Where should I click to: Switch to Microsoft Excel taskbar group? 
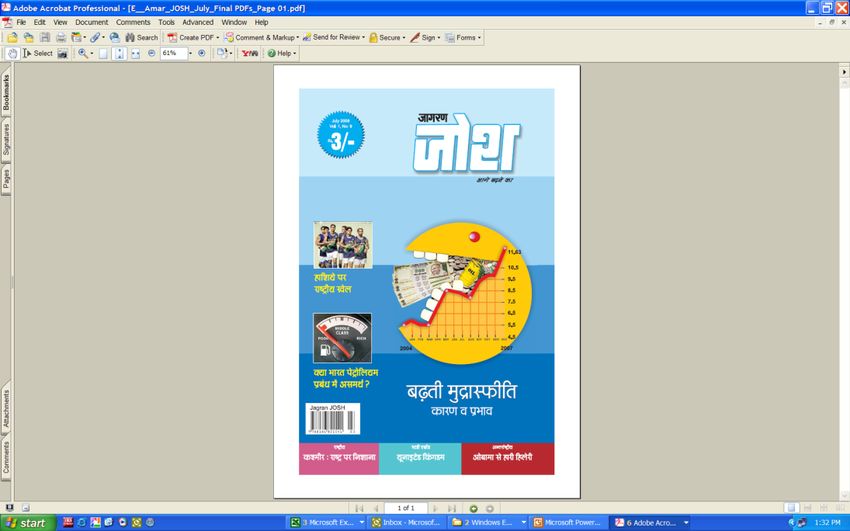click(x=326, y=523)
